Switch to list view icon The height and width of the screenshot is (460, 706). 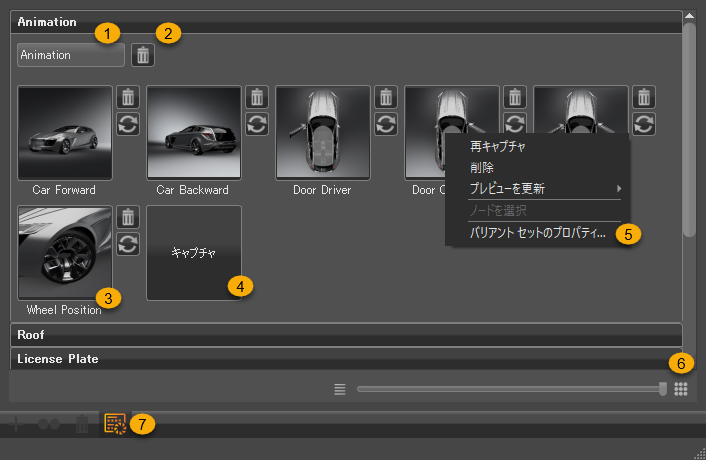point(340,389)
